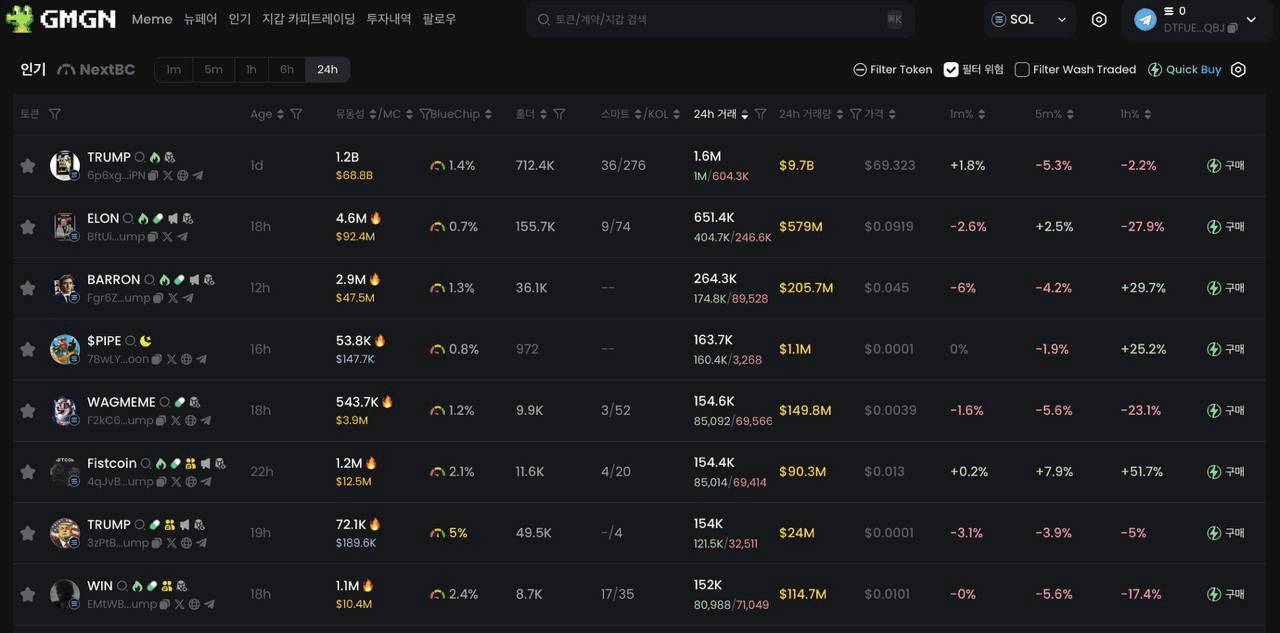Open the 24h 거래 filter funnel

[760, 114]
